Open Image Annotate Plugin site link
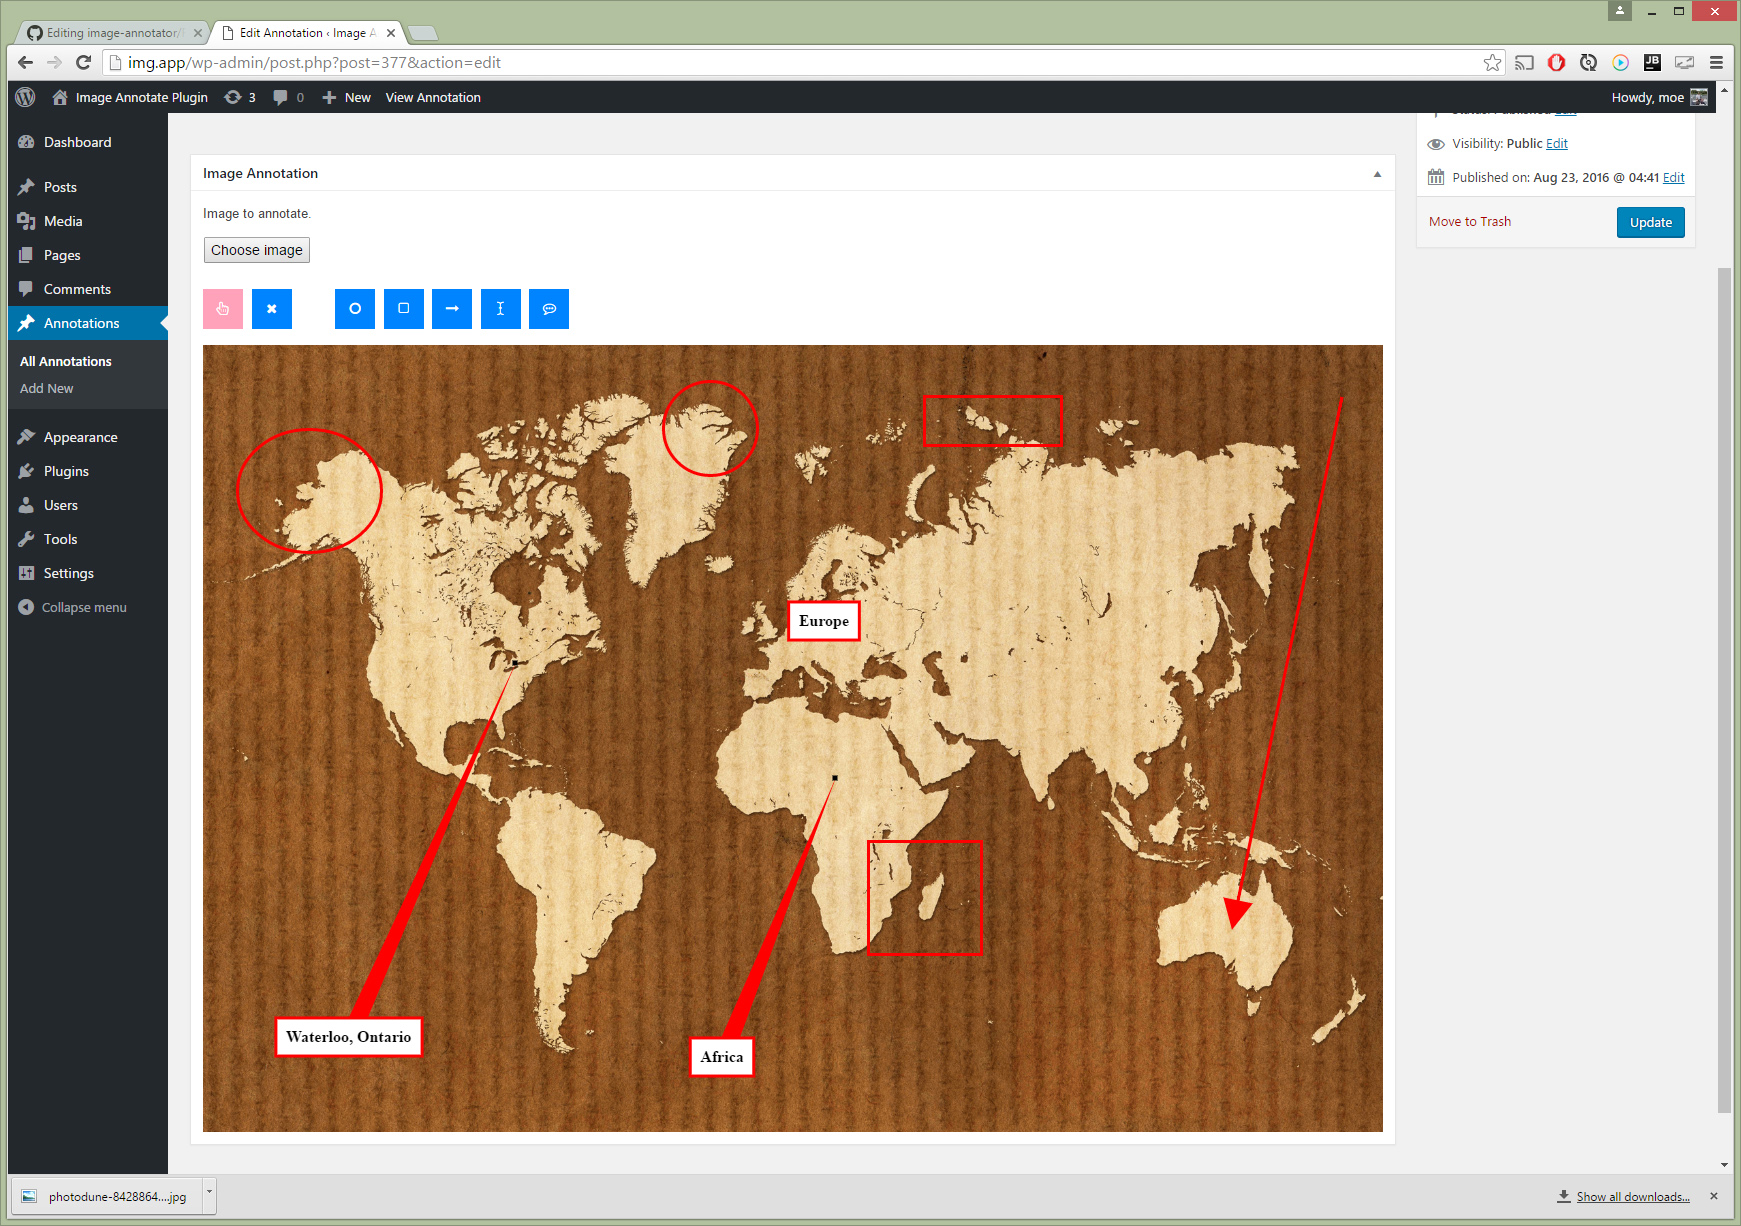Image resolution: width=1741 pixels, height=1226 pixels. coord(131,97)
